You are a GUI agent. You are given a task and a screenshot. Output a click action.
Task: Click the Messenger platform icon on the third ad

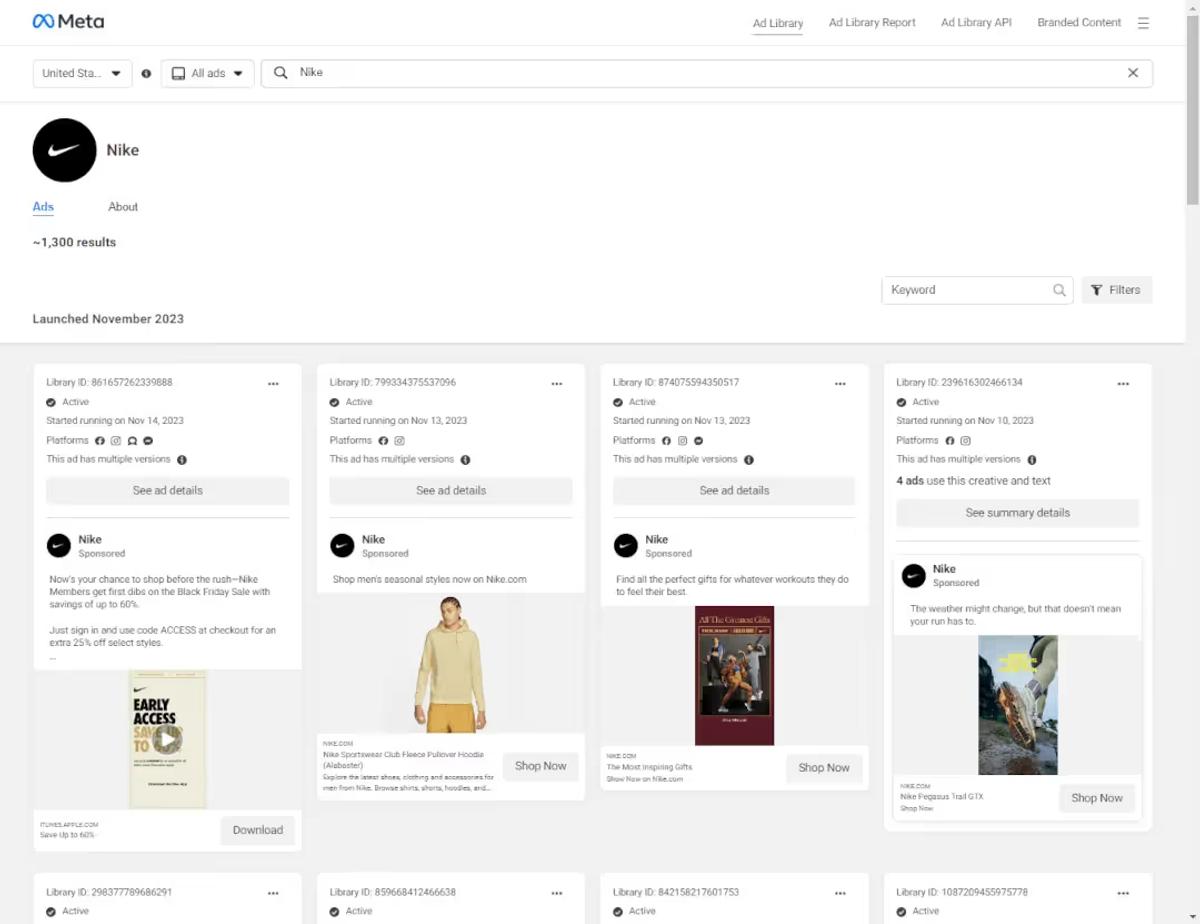(698, 440)
